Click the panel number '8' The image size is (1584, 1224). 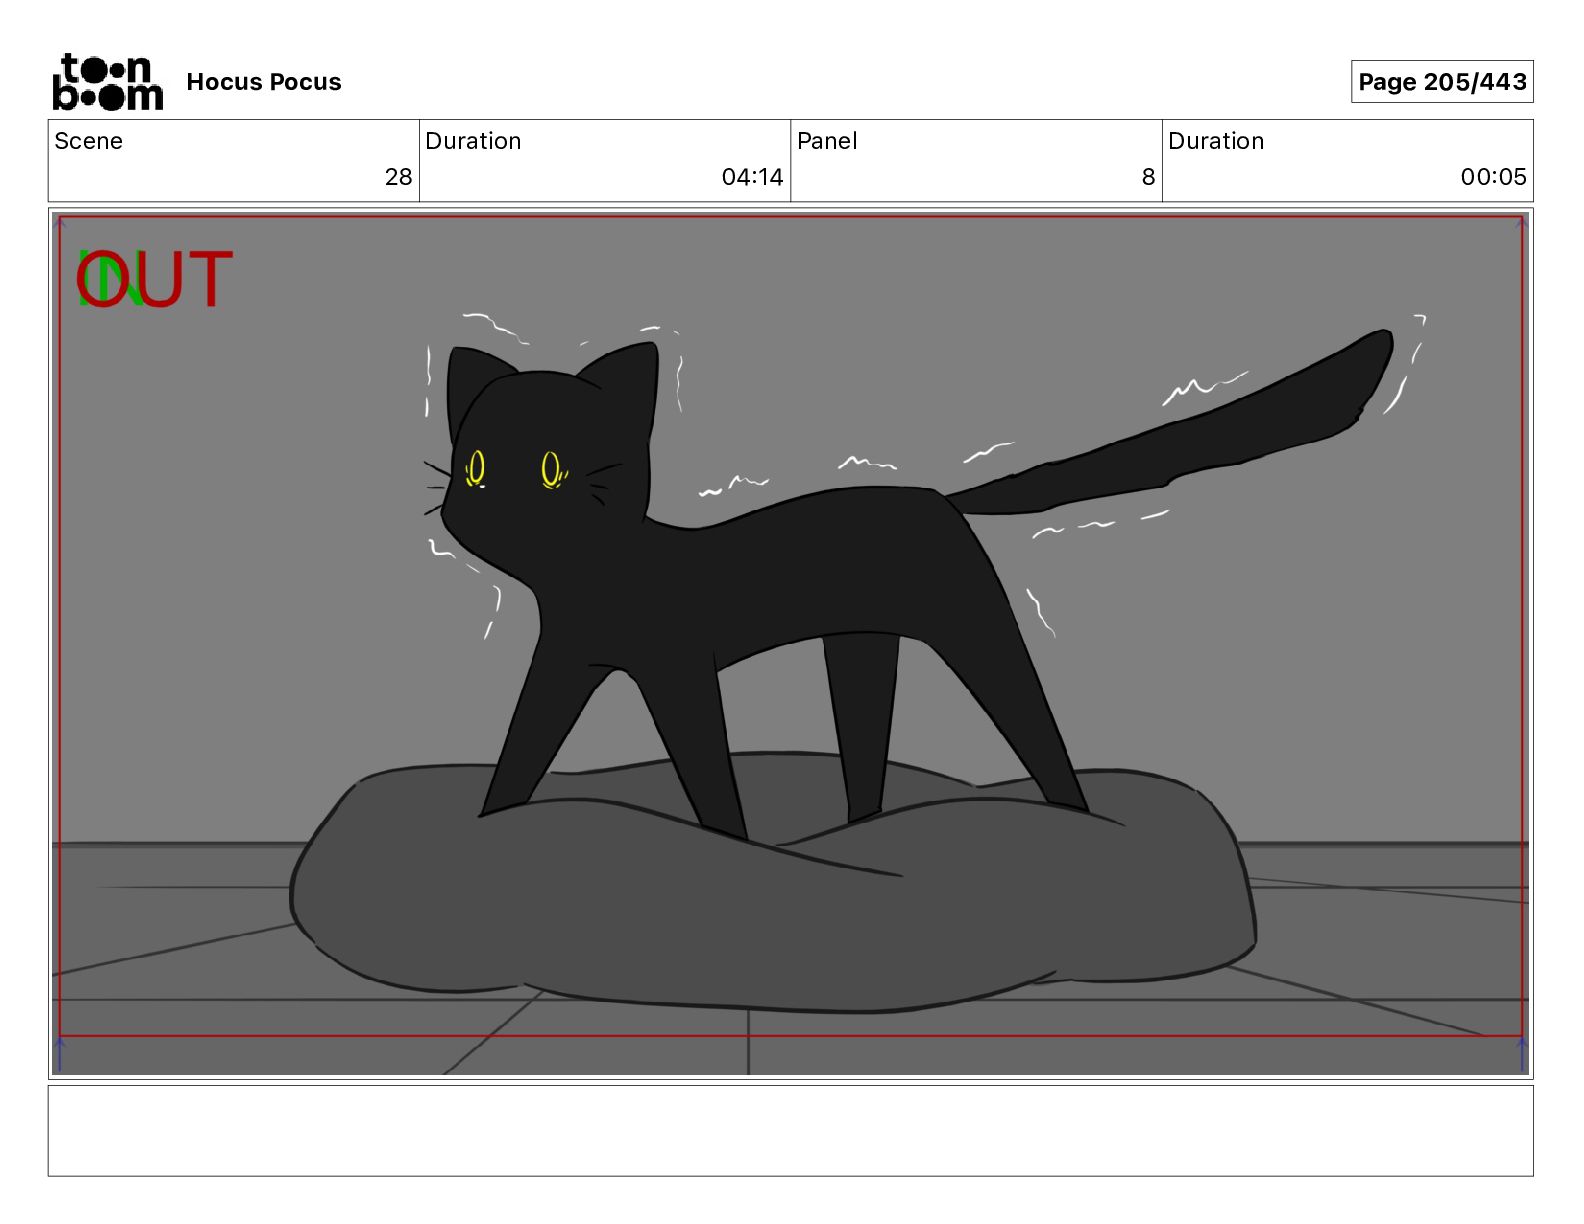pyautogui.click(x=1148, y=177)
